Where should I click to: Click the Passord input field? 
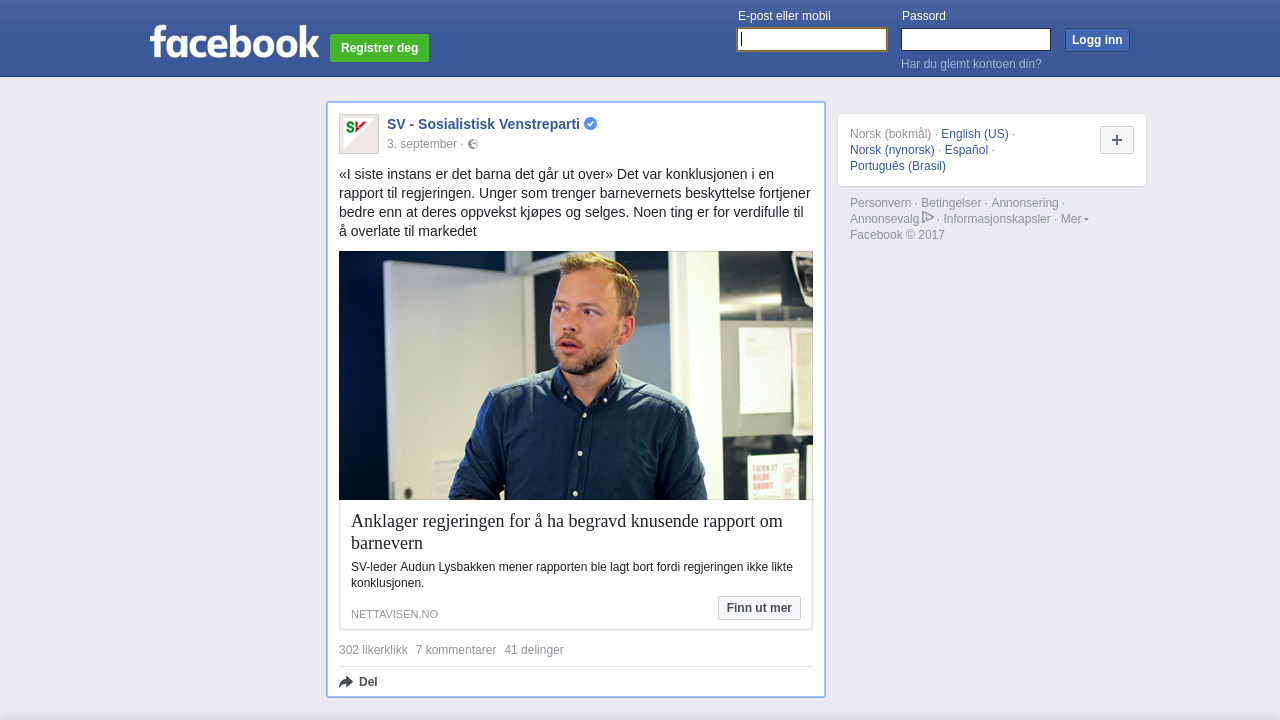[x=976, y=39]
